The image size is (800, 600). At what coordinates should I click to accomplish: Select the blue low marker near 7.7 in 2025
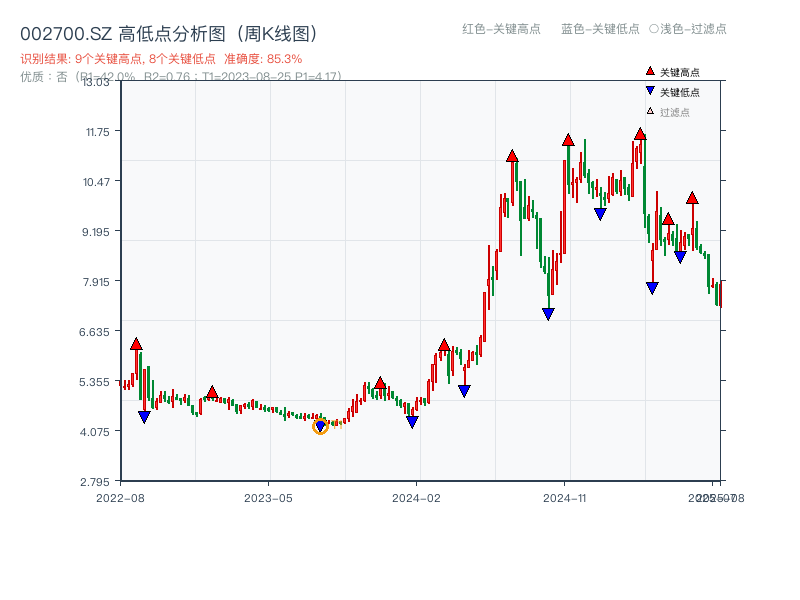coord(652,288)
